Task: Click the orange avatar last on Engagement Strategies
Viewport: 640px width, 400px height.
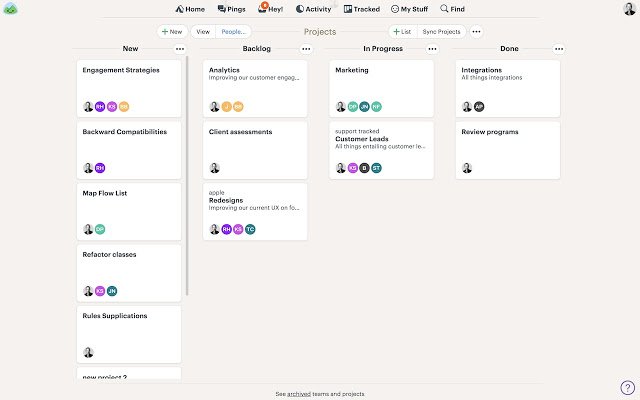Action: click(x=124, y=107)
